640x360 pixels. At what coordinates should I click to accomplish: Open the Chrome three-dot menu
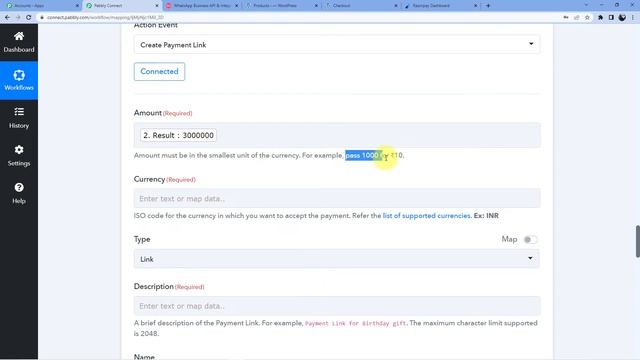633,18
